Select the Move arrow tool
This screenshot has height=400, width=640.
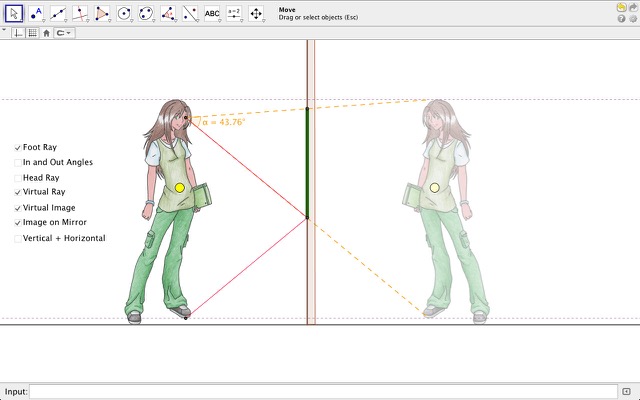pyautogui.click(x=14, y=13)
